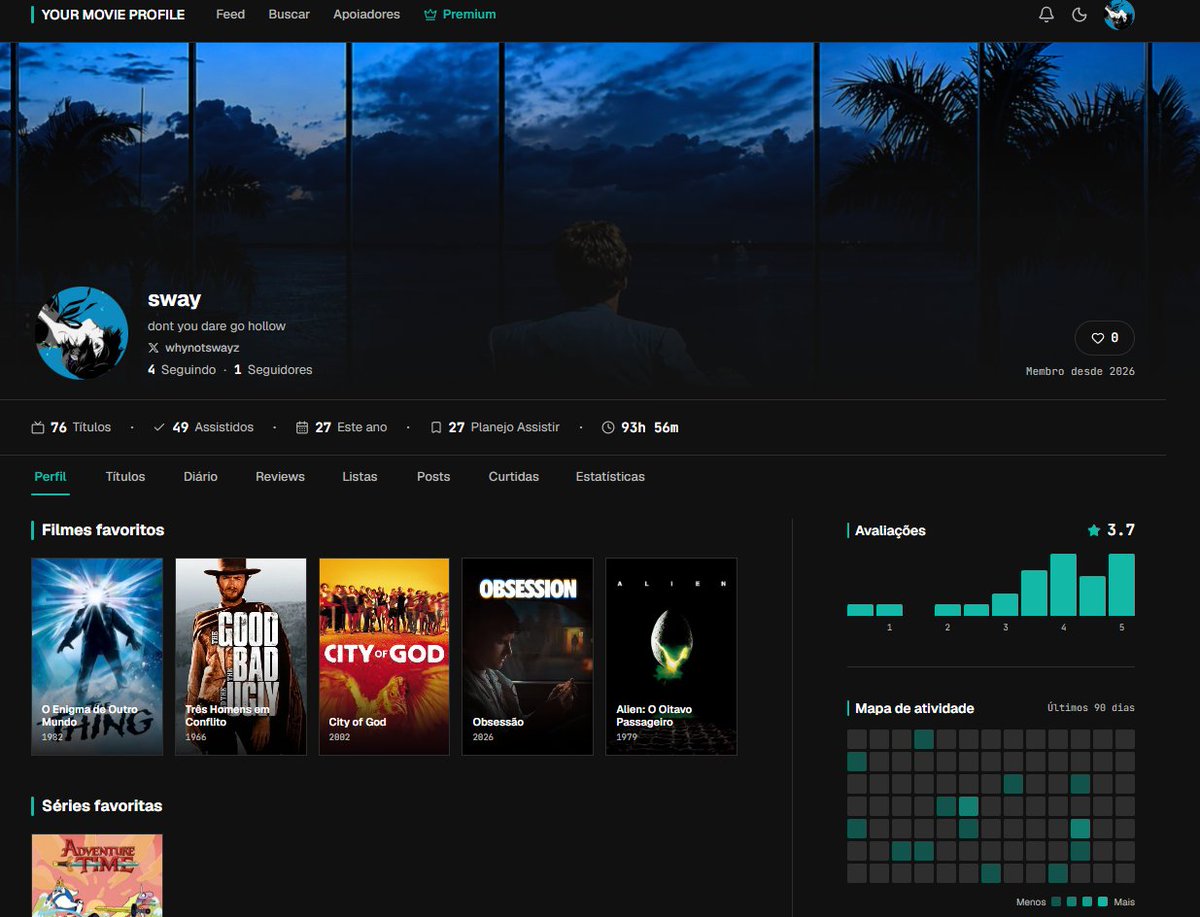Click the checkmark icon beside 49 Assistidos

click(x=159, y=427)
